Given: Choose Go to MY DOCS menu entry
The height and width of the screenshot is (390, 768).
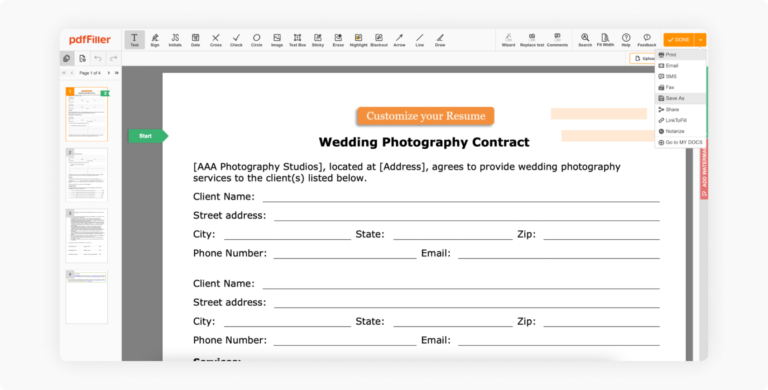Looking at the screenshot, I should click(680, 143).
